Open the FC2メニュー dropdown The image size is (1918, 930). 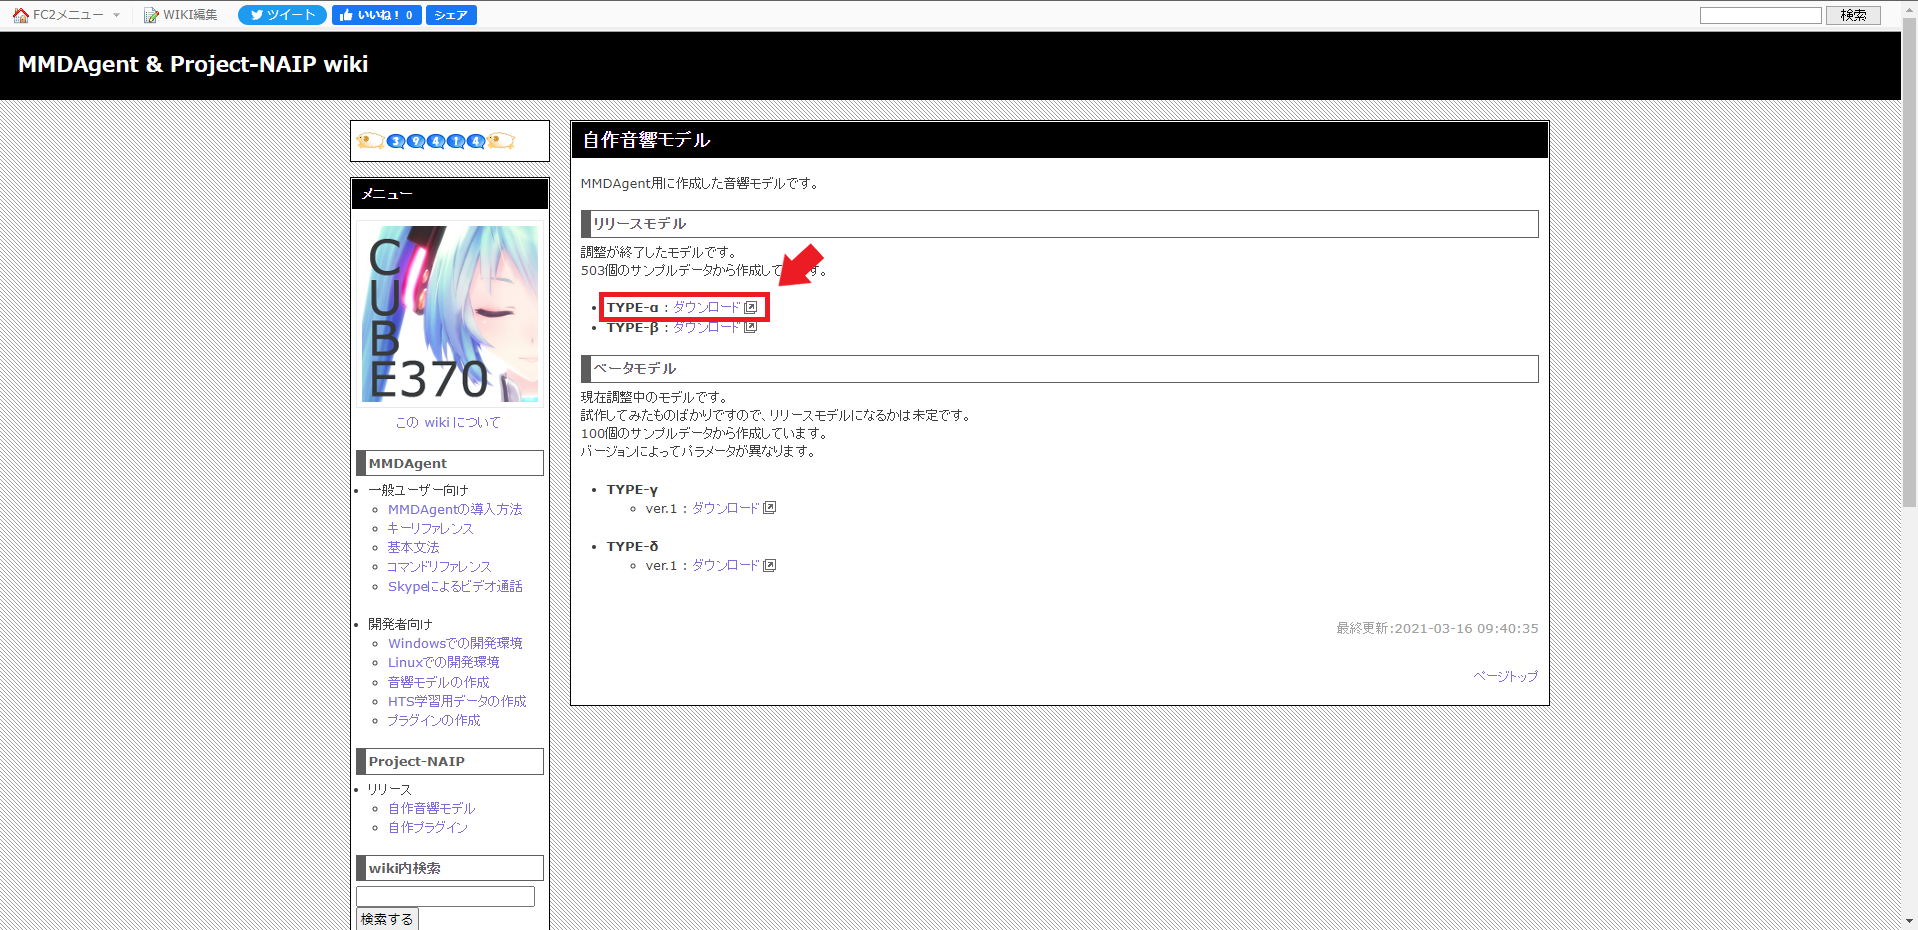(67, 15)
